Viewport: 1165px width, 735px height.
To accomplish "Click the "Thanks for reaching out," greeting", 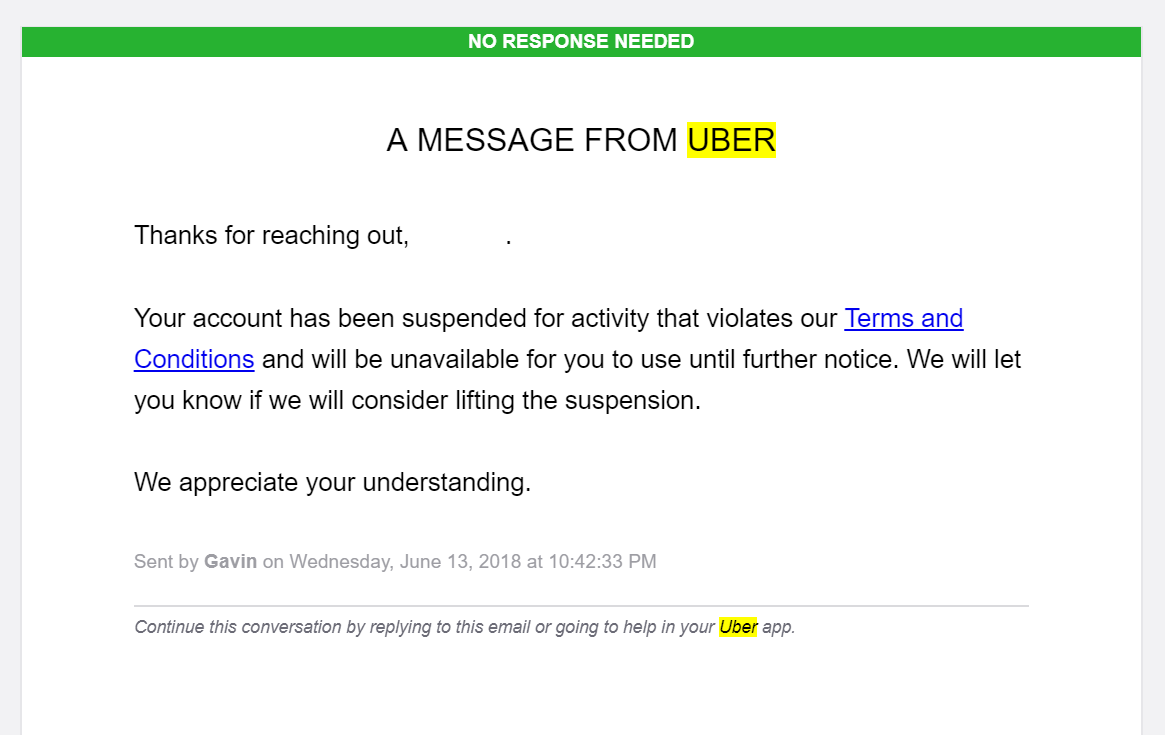I will tap(271, 236).
